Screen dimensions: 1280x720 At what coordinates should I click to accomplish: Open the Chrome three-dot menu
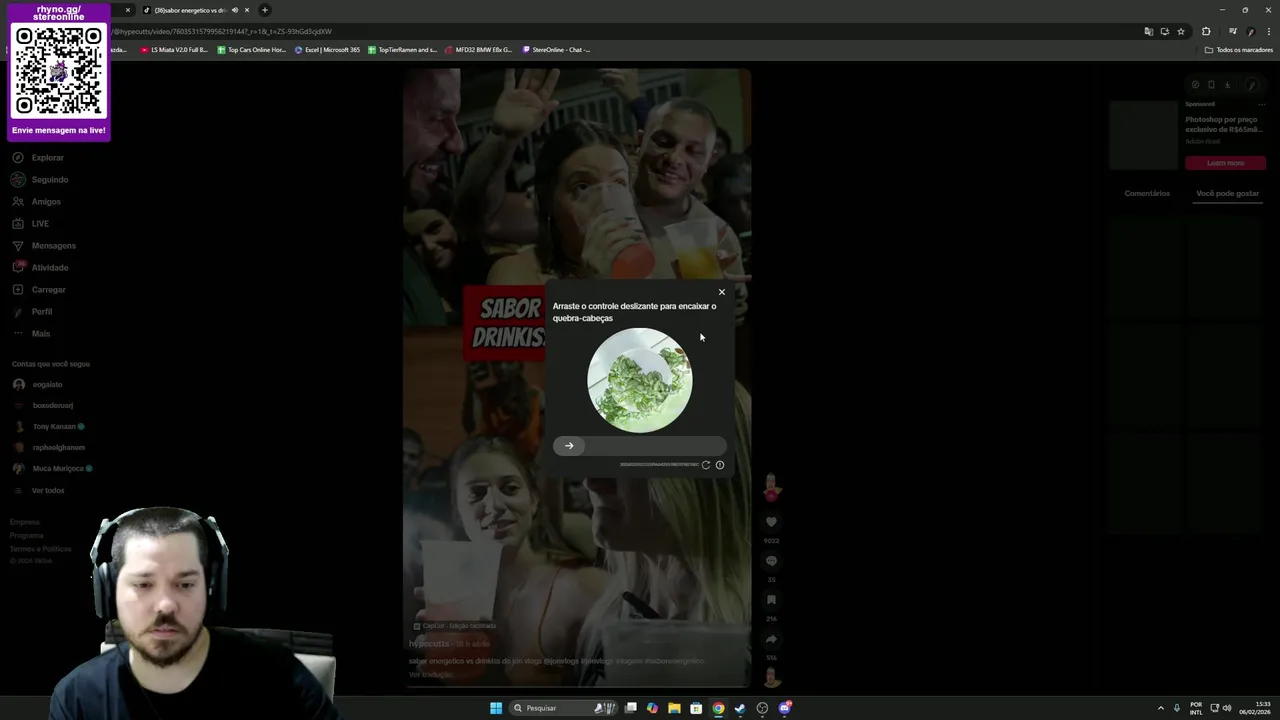(1268, 32)
